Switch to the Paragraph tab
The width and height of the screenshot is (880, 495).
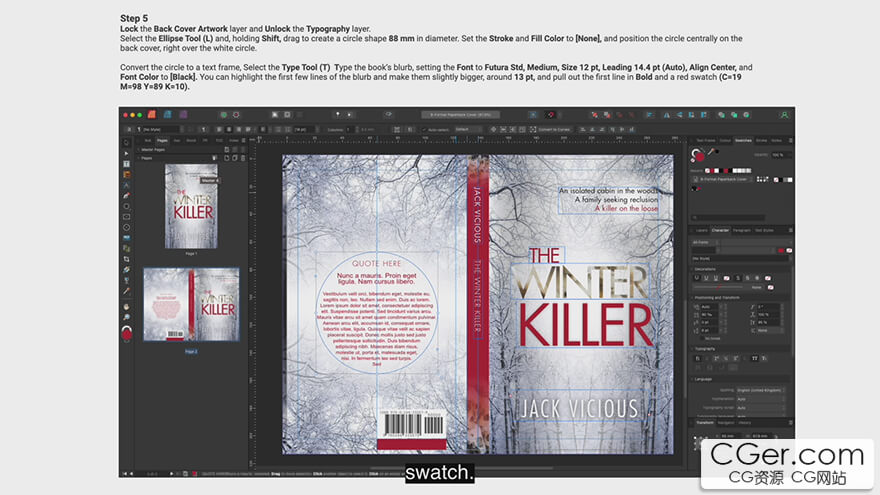[x=741, y=230]
